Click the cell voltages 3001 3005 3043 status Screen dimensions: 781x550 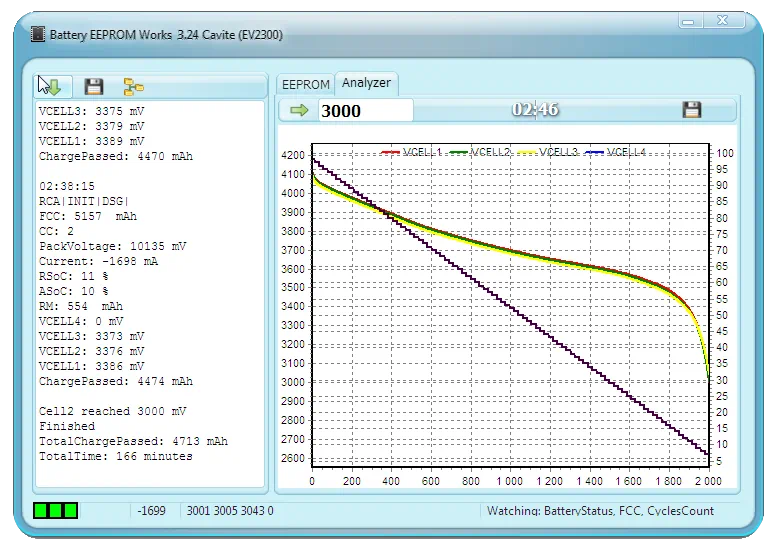230,511
